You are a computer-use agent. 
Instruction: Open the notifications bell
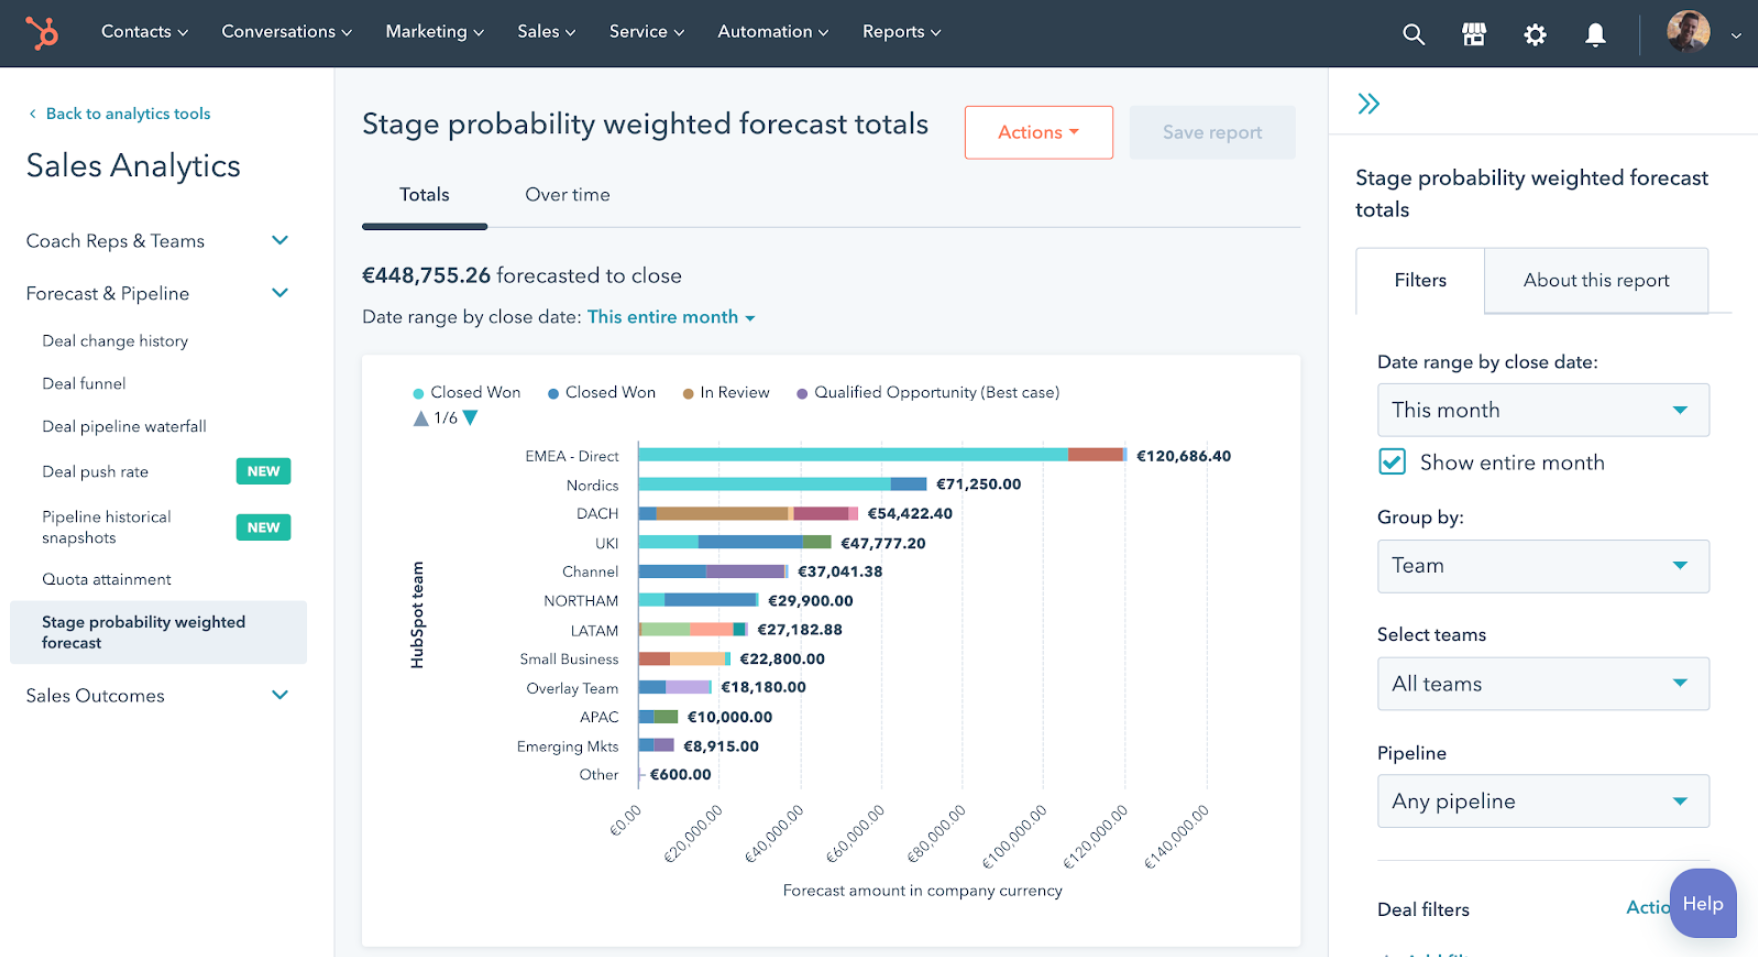[1595, 33]
